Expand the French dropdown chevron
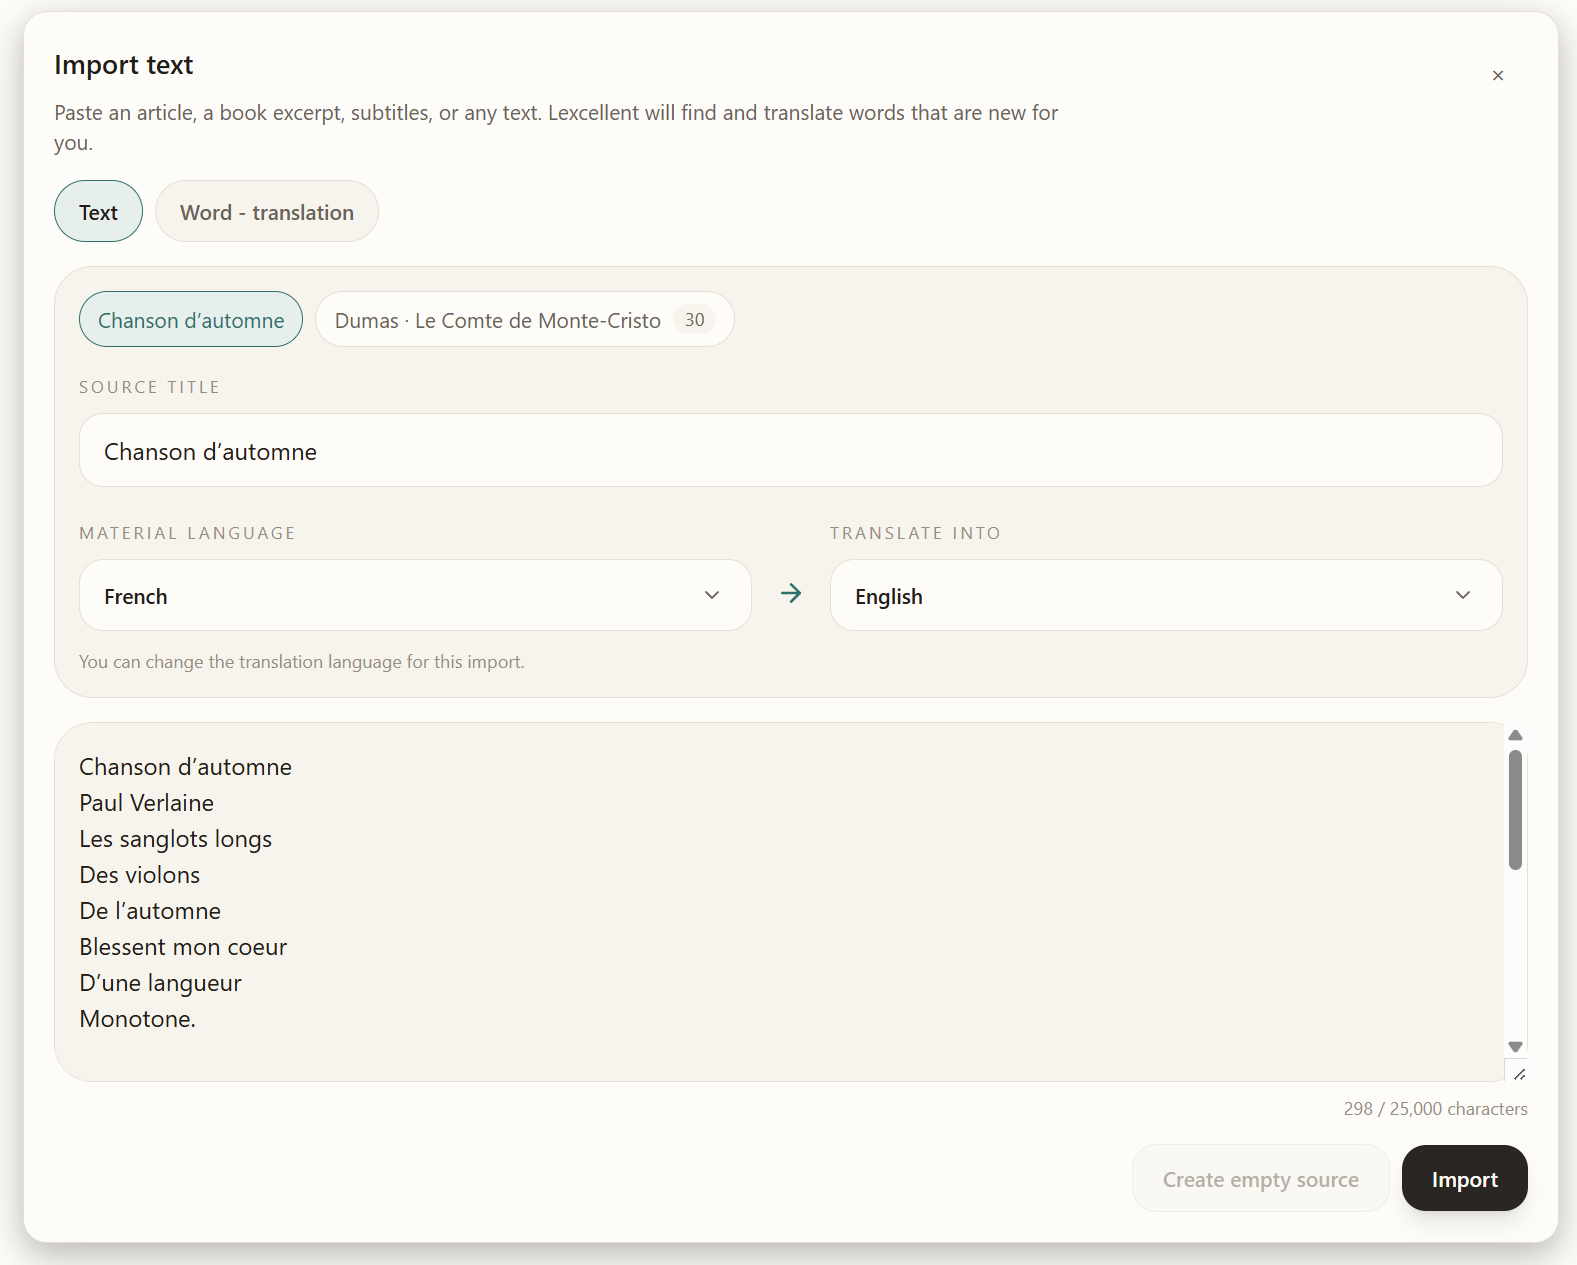Viewport: 1577px width, 1265px height. click(x=712, y=596)
